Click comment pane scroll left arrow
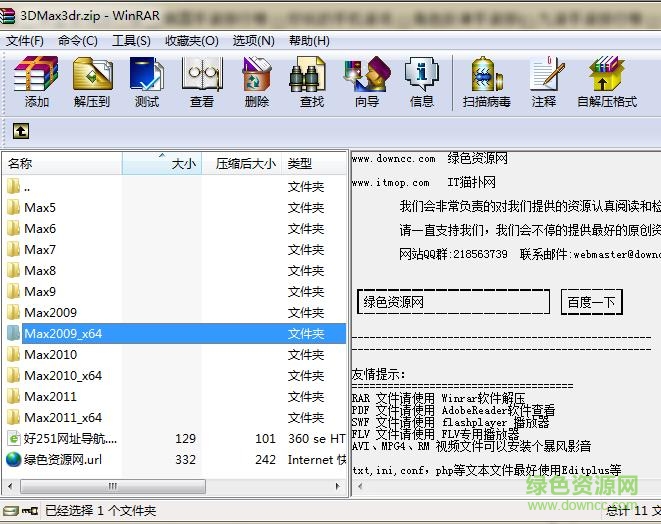661x524 pixels. click(x=360, y=486)
